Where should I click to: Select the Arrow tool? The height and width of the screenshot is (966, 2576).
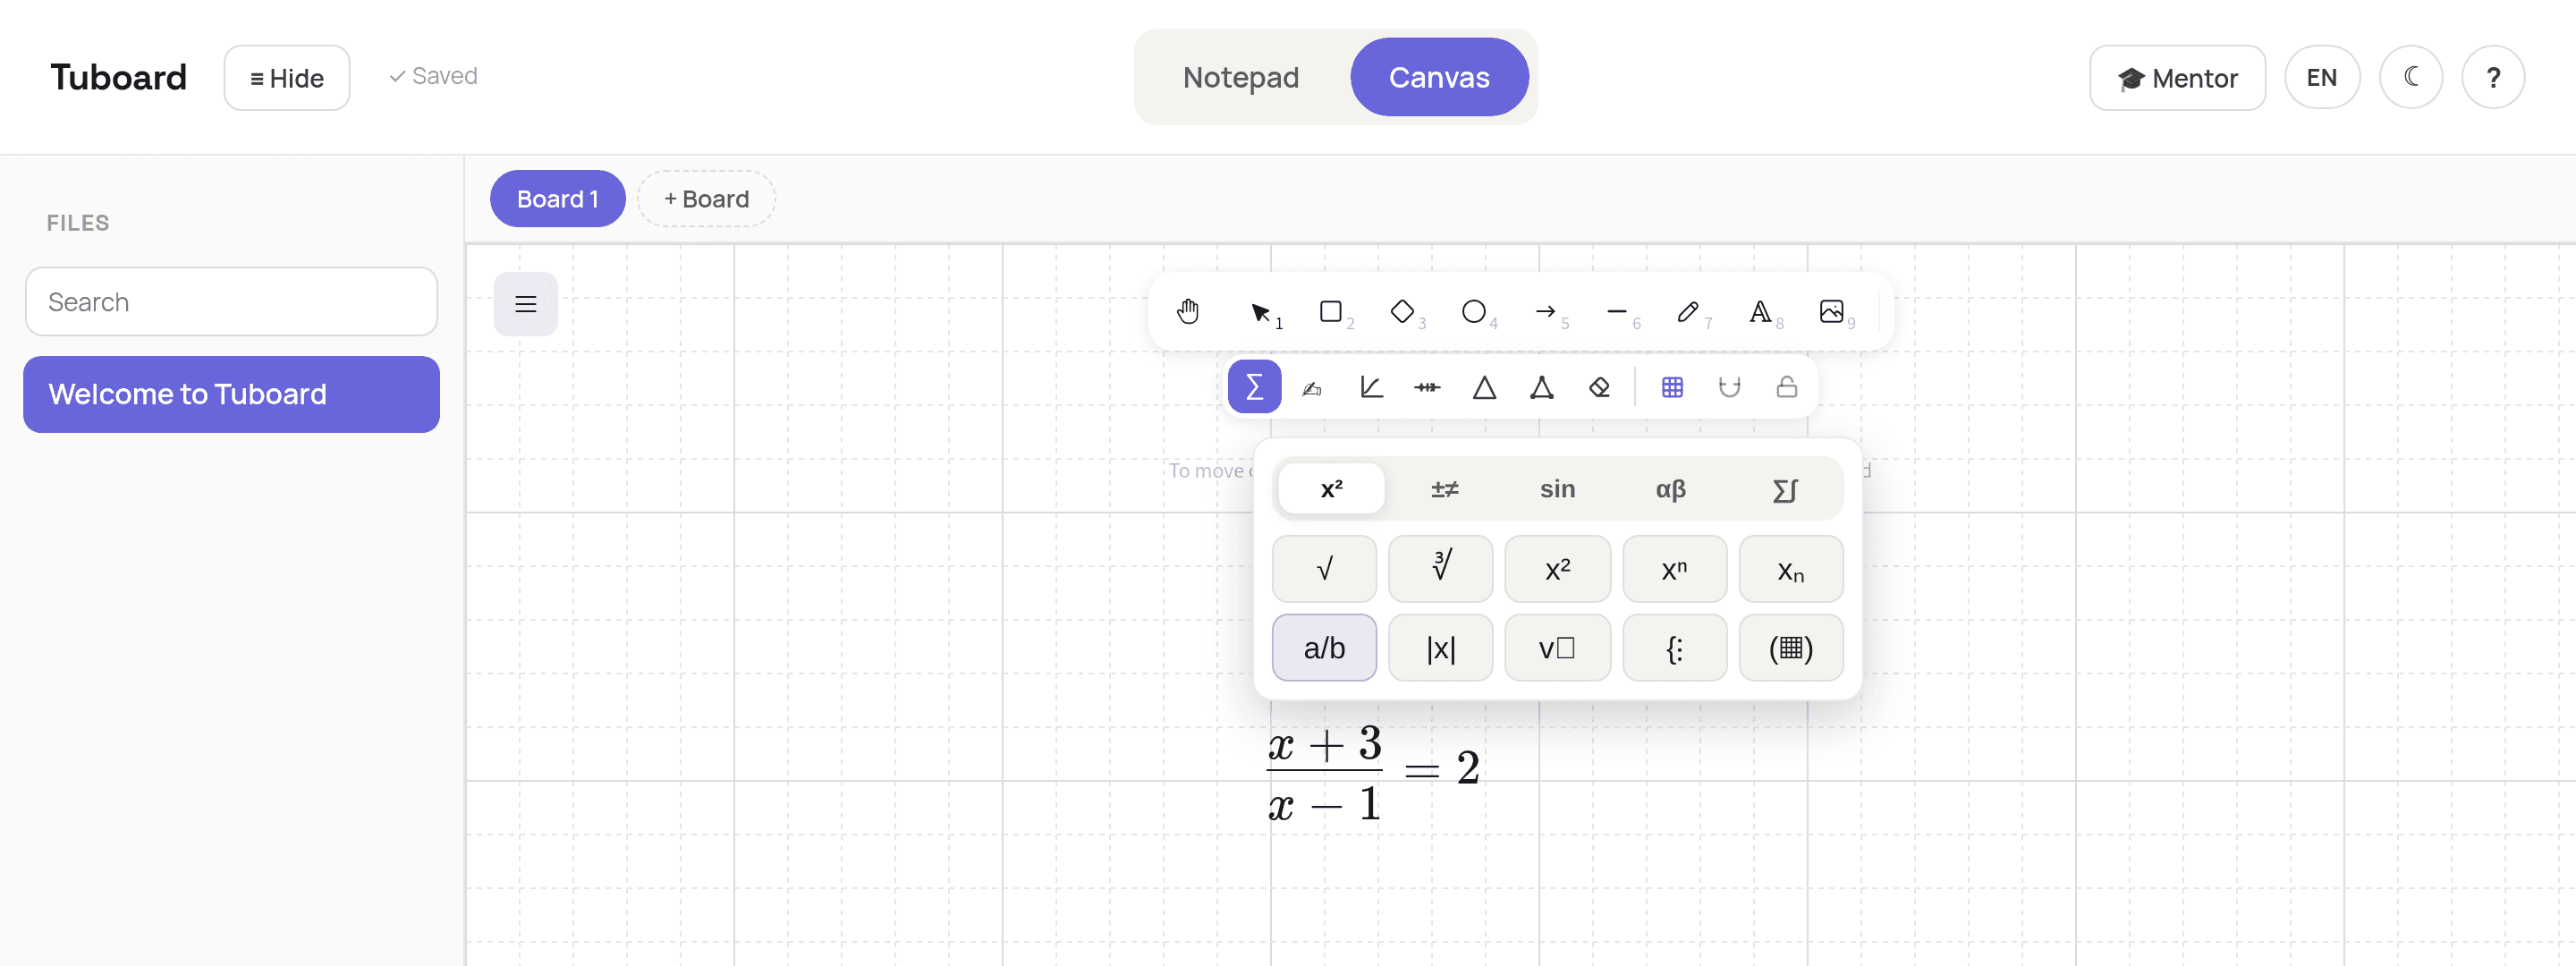[1546, 312]
